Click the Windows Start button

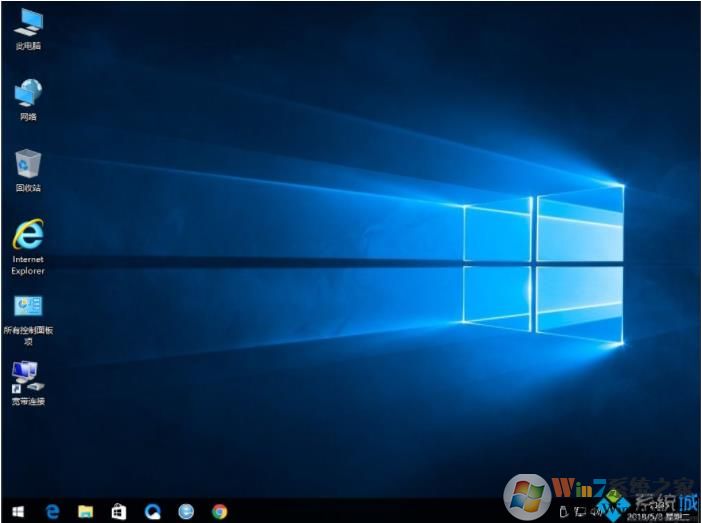(18, 511)
